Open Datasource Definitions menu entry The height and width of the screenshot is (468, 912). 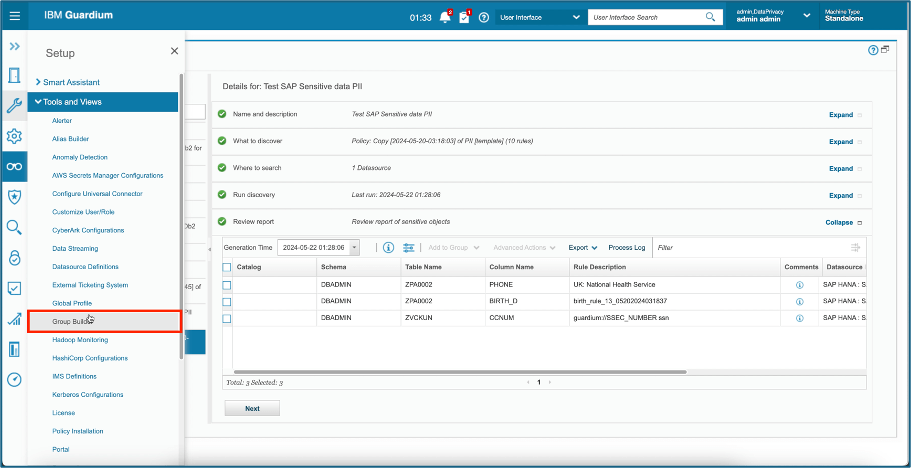tap(86, 267)
